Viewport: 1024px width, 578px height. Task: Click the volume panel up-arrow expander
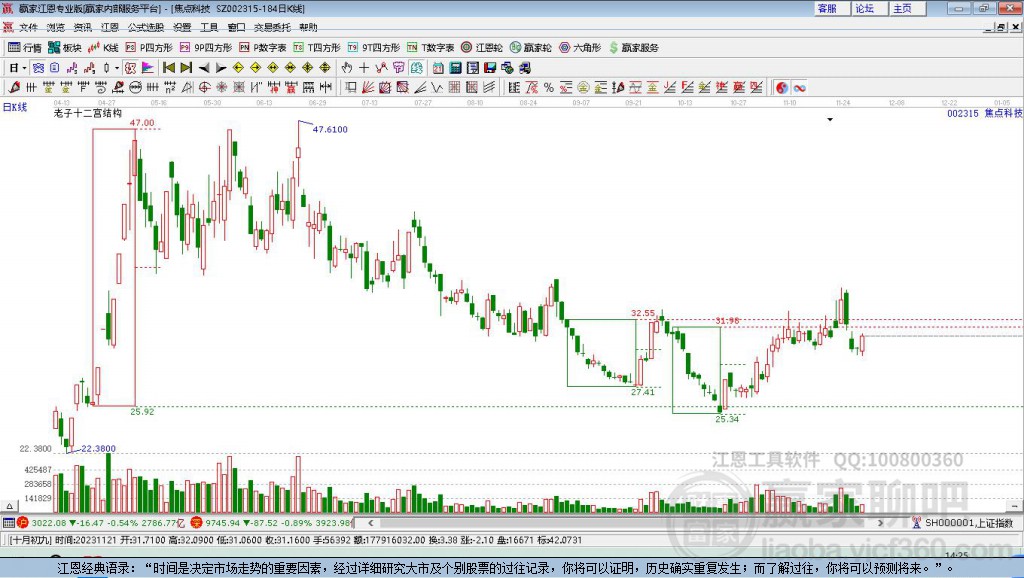click(x=9, y=506)
